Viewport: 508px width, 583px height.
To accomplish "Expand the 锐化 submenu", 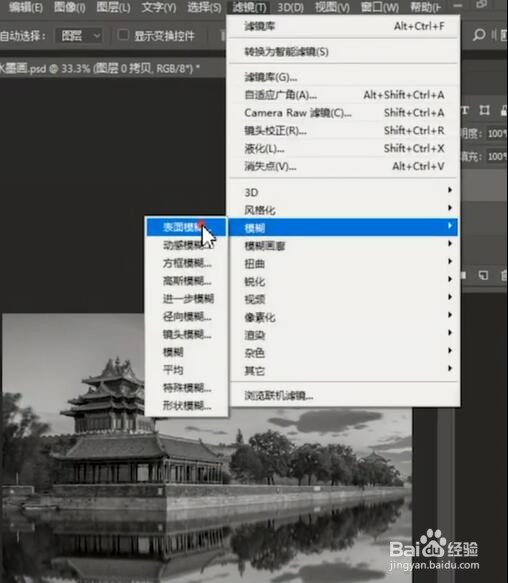I will pyautogui.click(x=343, y=281).
